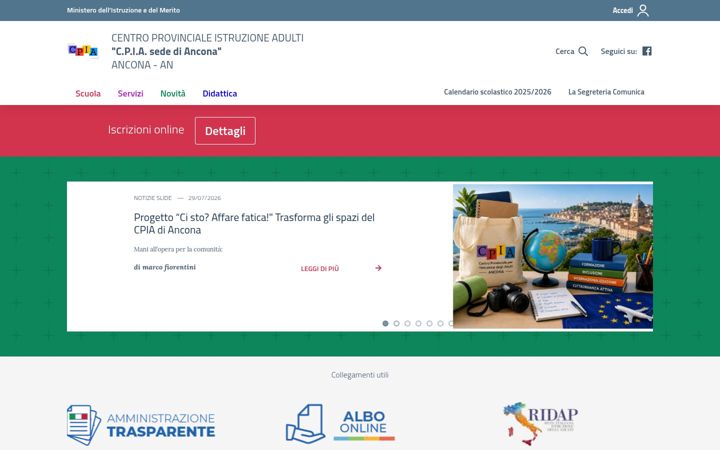
Task: Click the Amministrazione Trasparente banner text
Action: 161,425
